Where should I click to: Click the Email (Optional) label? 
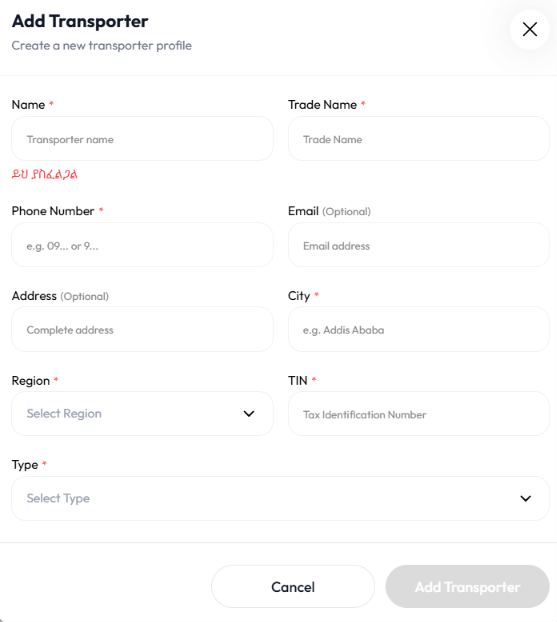tap(329, 211)
